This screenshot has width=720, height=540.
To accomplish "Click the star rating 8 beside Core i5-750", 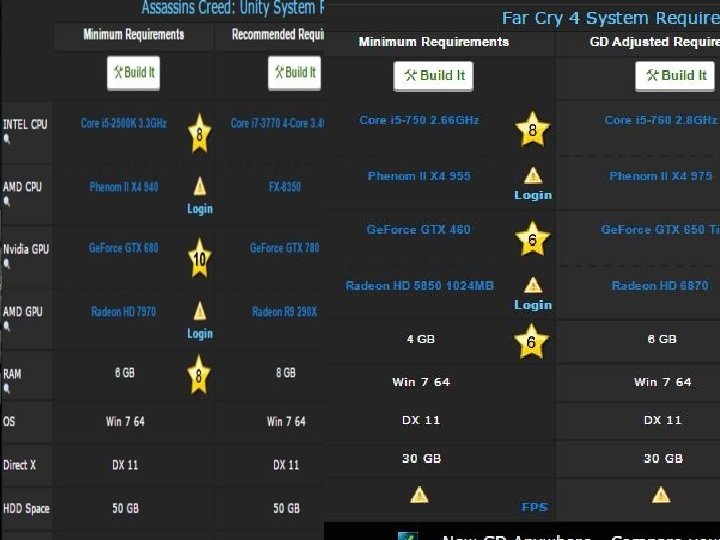I will pos(532,129).
